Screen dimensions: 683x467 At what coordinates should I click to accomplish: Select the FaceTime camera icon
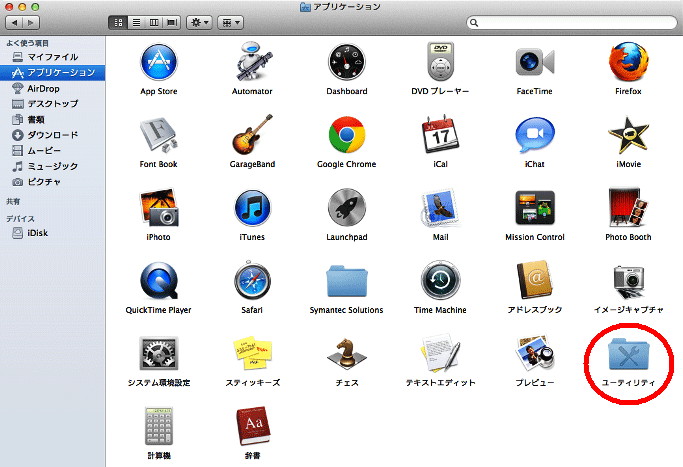[534, 62]
